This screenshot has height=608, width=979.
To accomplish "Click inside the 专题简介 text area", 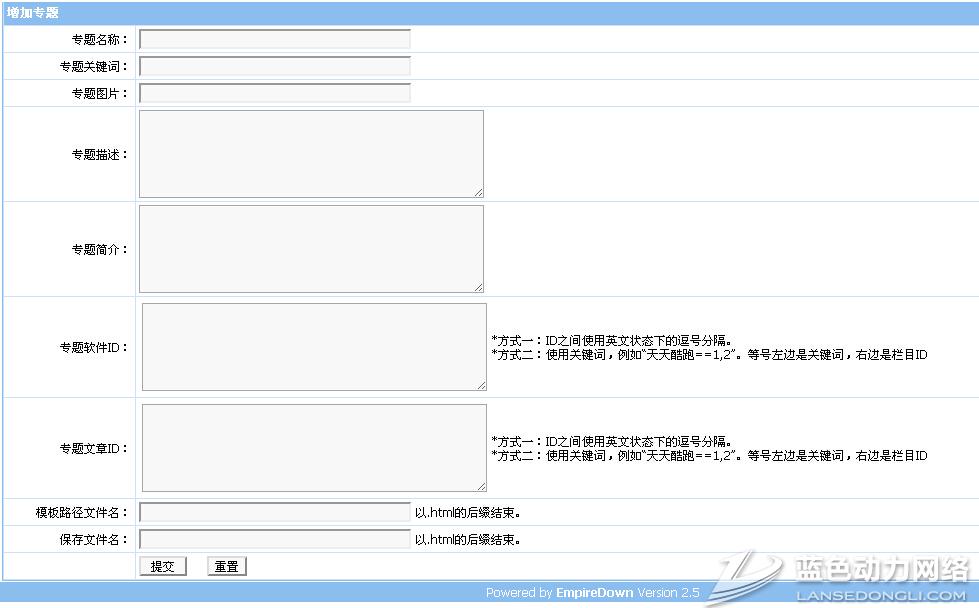I will [310, 249].
